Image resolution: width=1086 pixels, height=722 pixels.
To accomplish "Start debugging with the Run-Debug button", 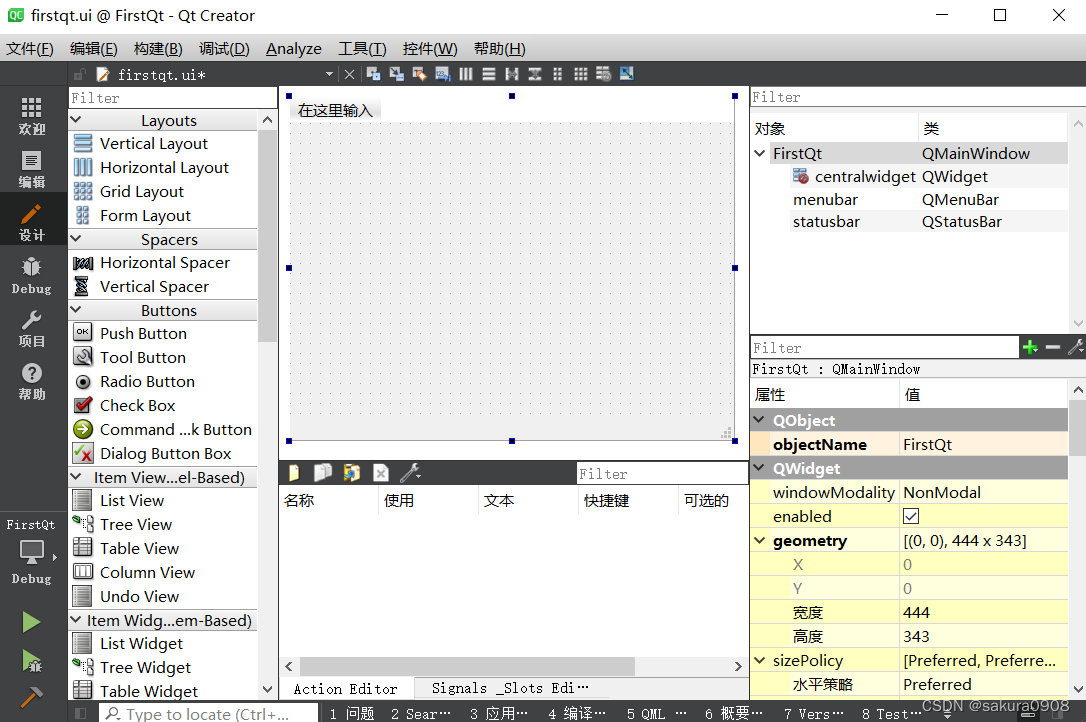I will pos(32,661).
